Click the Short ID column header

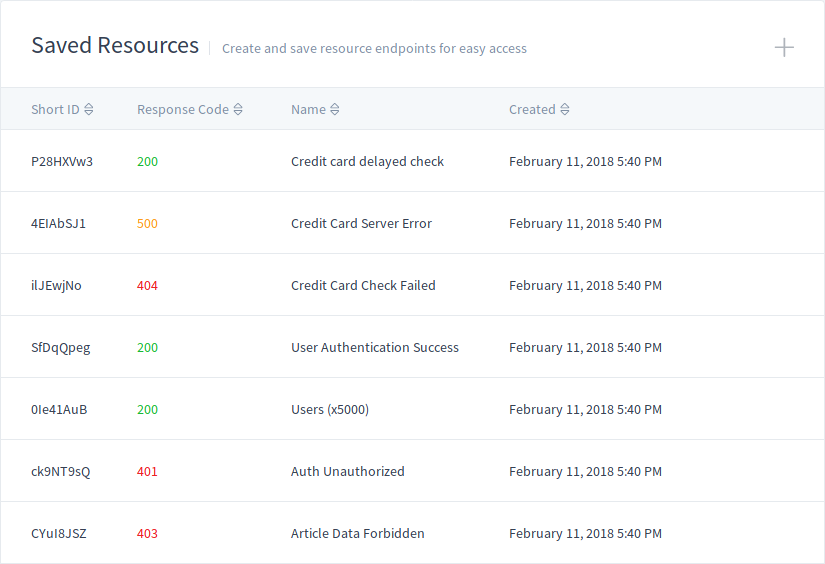pos(55,109)
